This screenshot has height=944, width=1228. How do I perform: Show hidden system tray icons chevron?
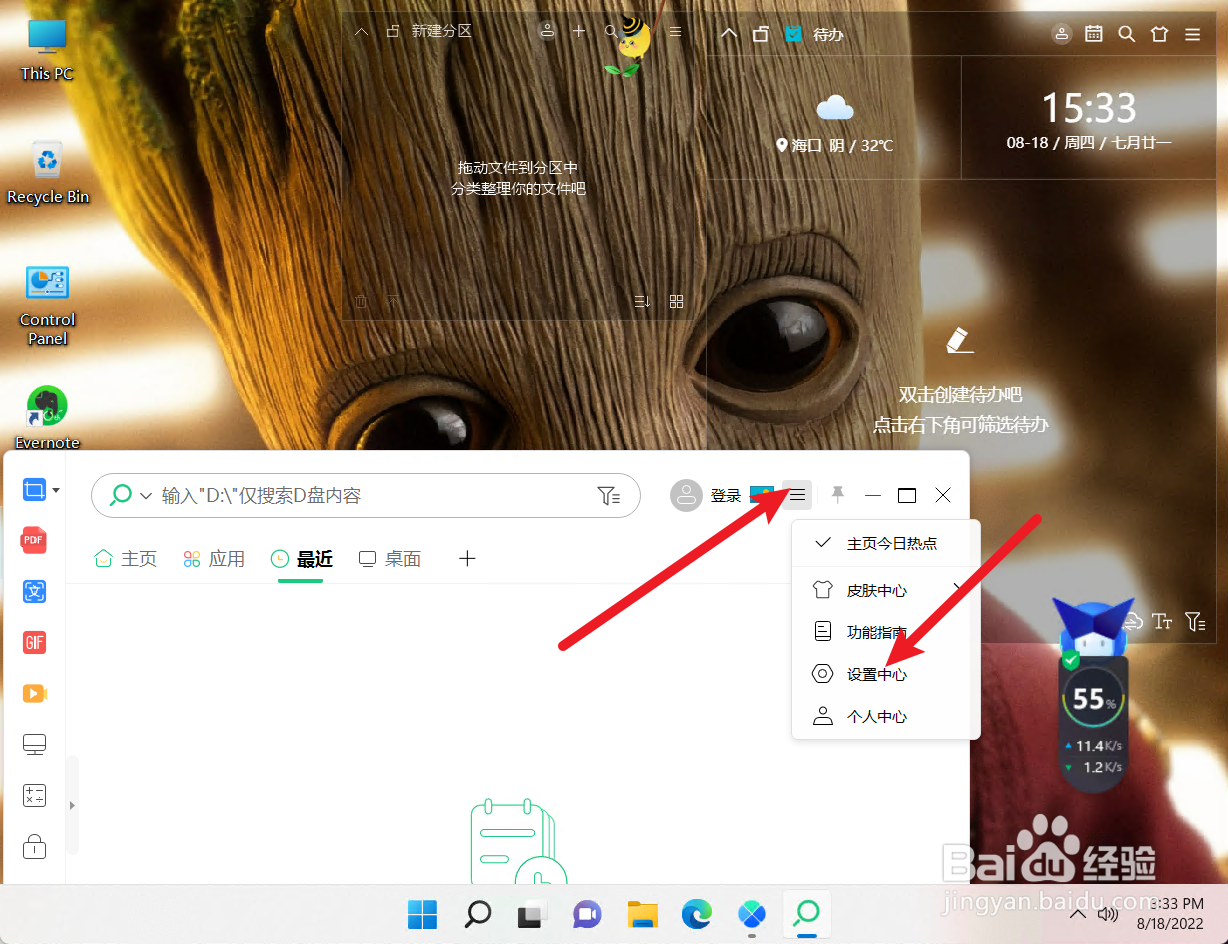click(1077, 914)
